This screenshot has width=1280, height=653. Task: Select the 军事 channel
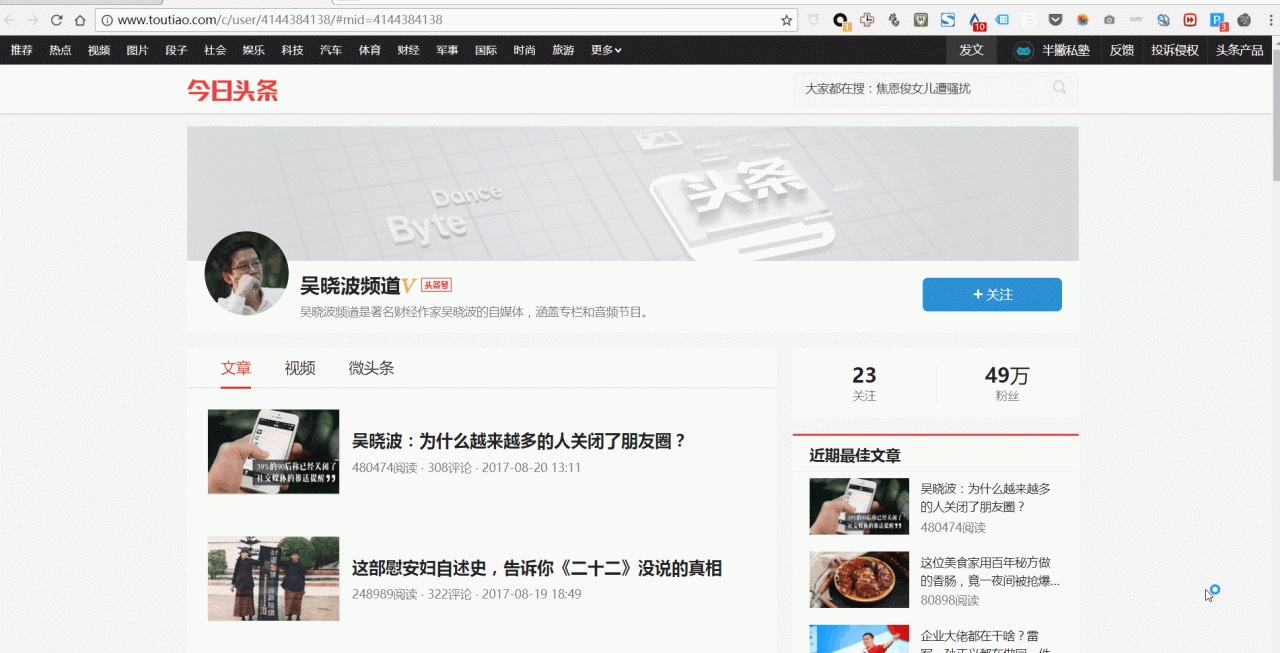pos(447,50)
